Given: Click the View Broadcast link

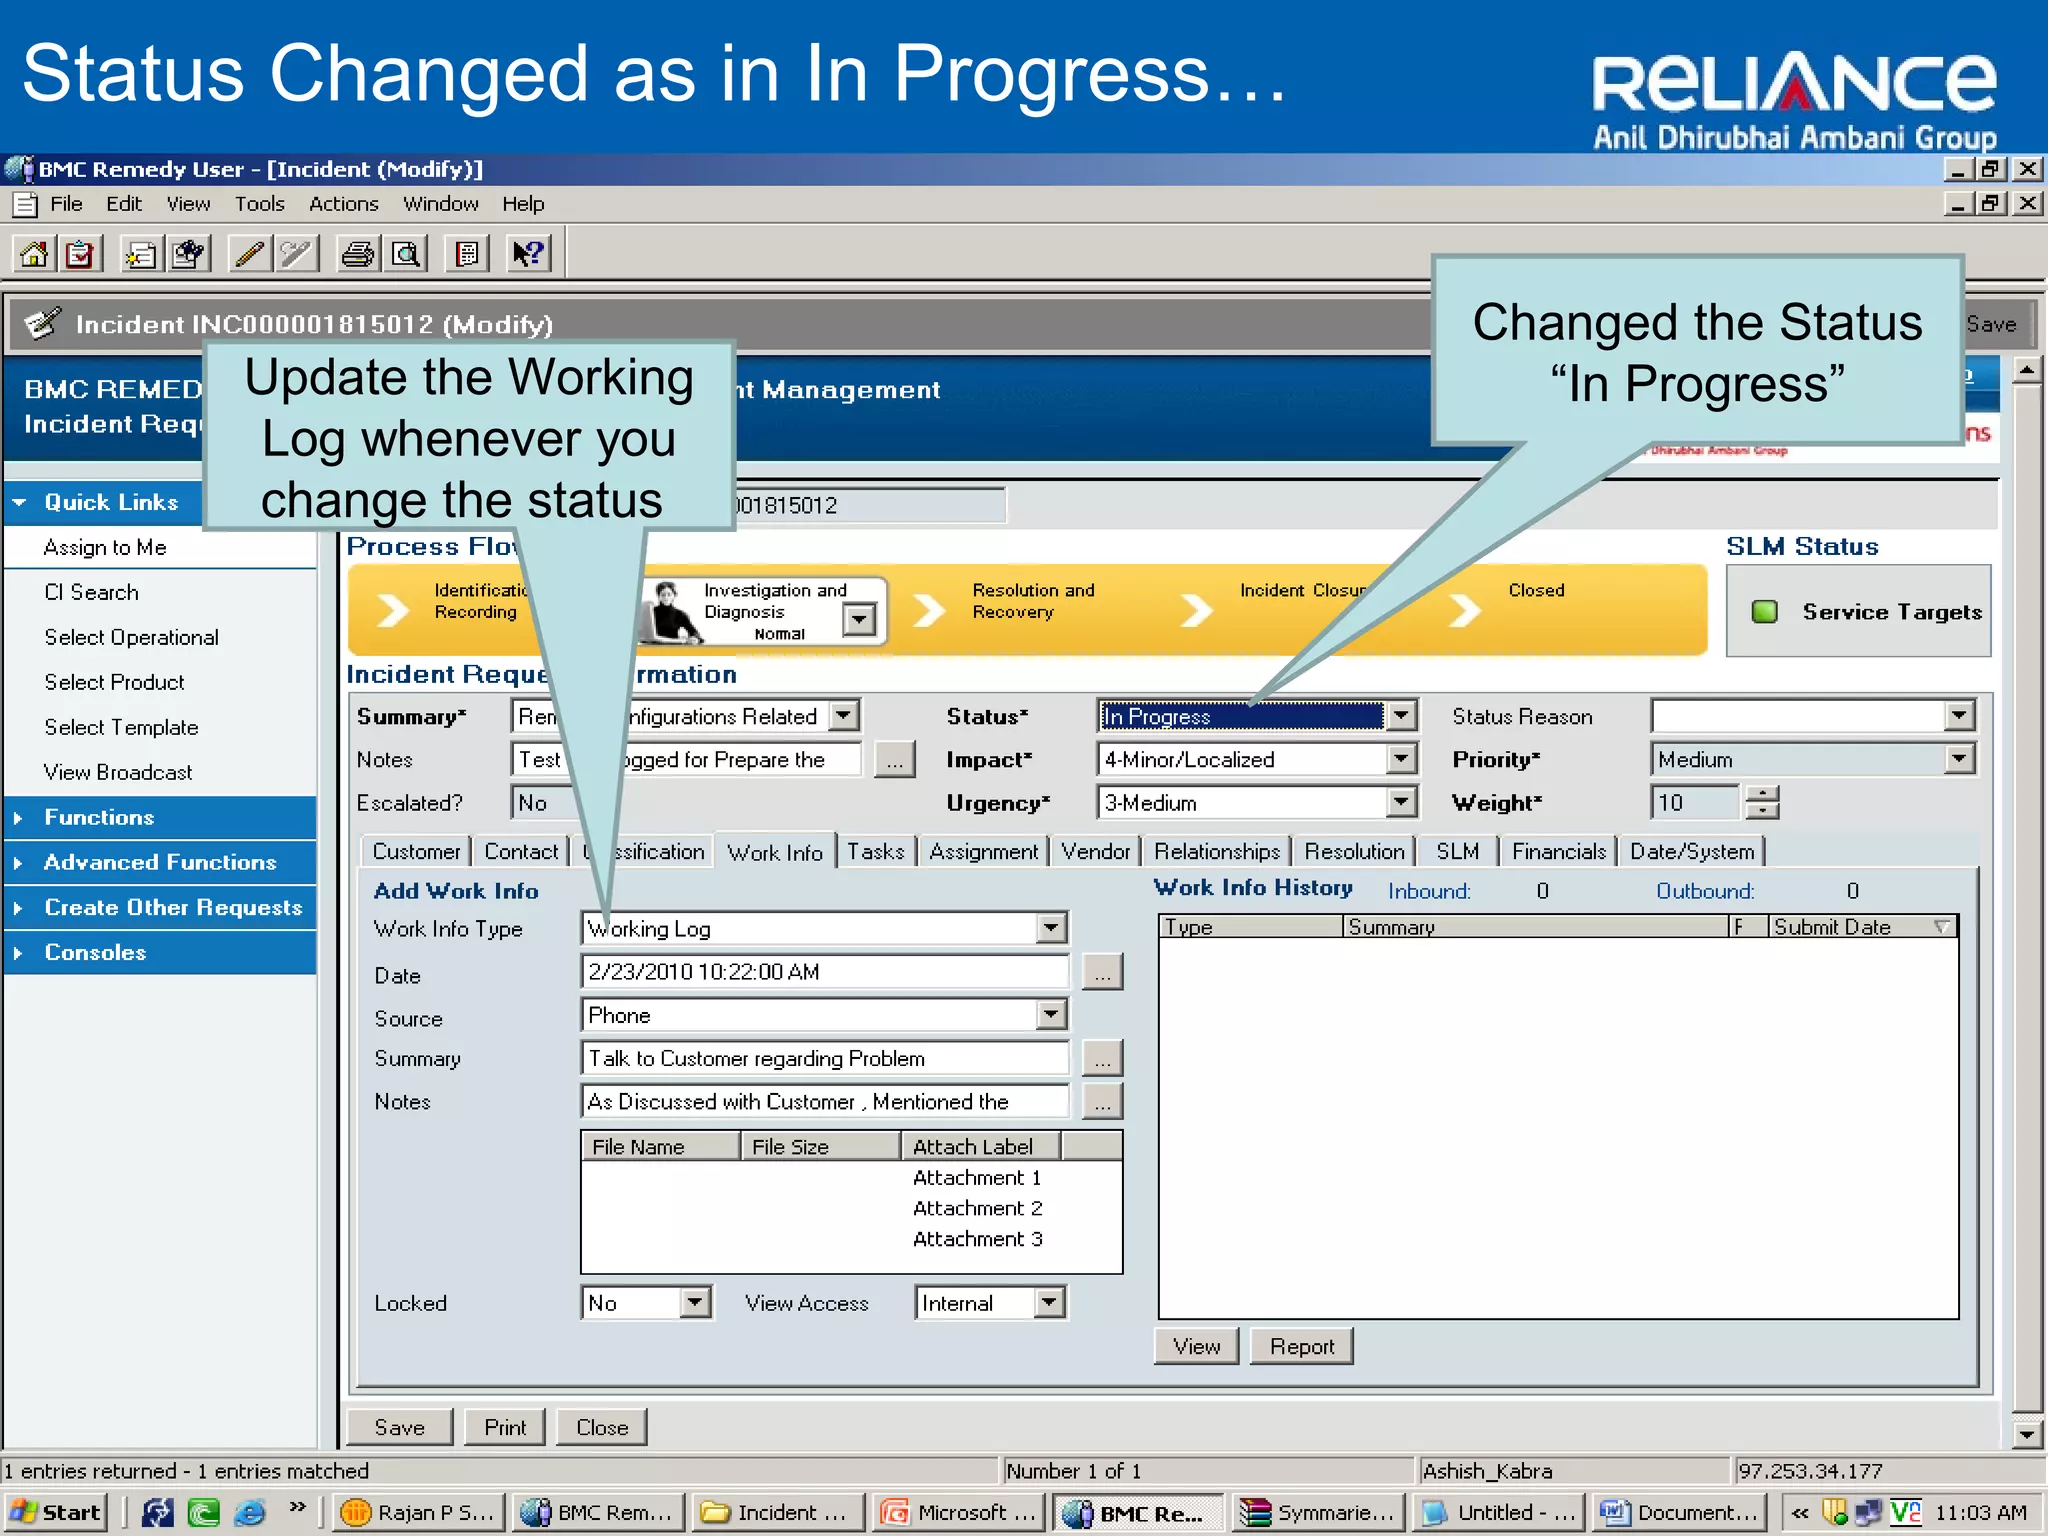Looking at the screenshot, I should coord(118,772).
